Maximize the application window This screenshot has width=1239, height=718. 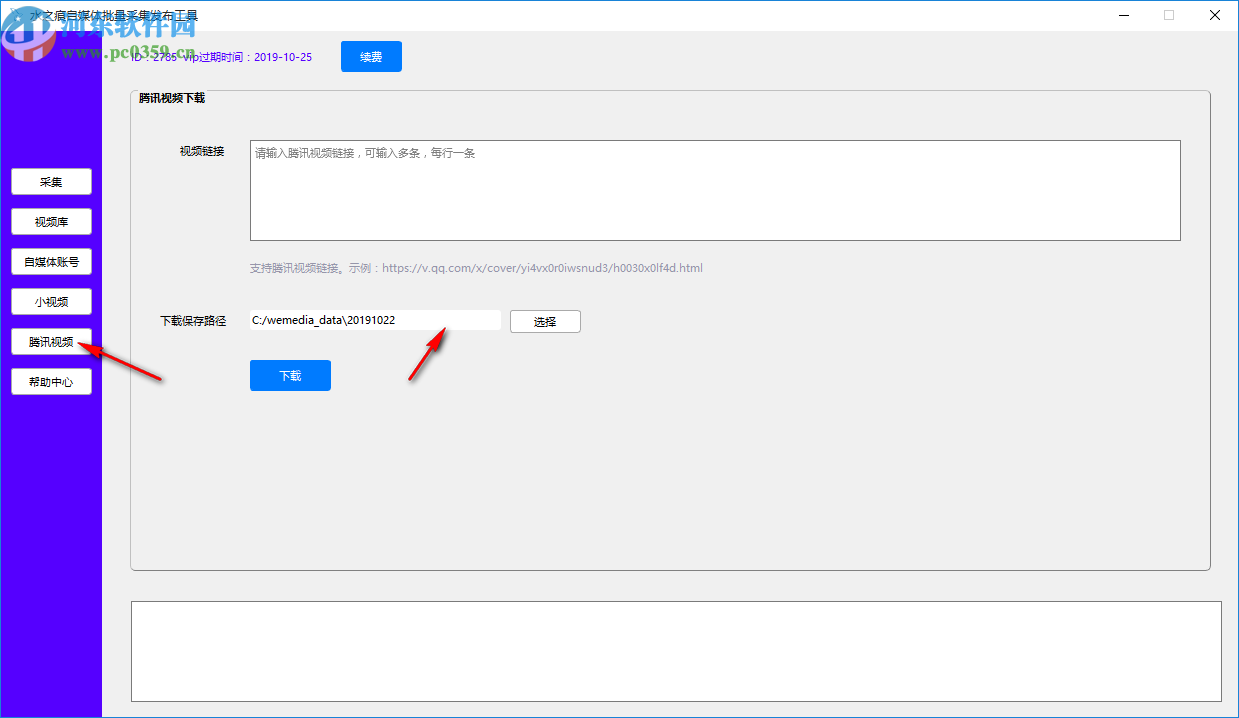click(x=1169, y=15)
